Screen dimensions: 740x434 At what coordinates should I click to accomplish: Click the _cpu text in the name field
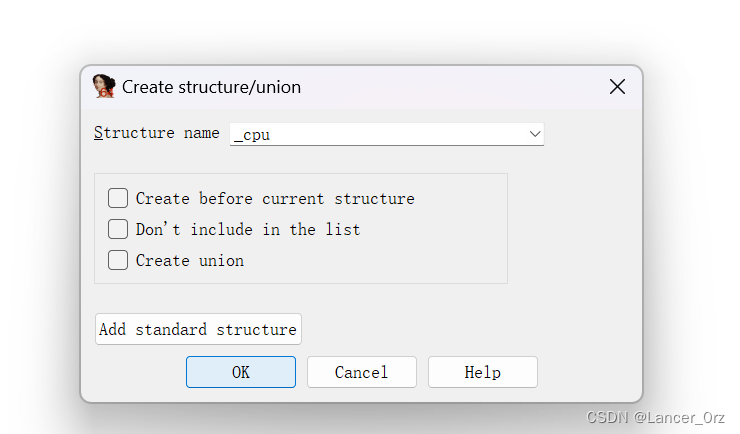click(251, 135)
